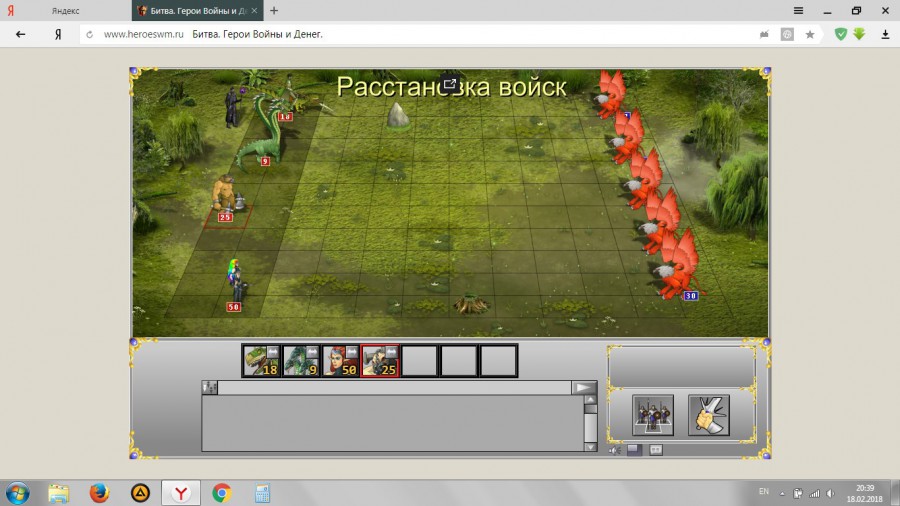Open the browser hamburger menu

(798, 11)
